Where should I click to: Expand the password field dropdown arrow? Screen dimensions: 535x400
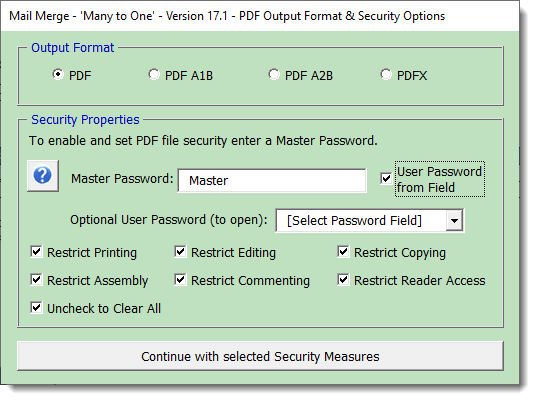point(454,220)
